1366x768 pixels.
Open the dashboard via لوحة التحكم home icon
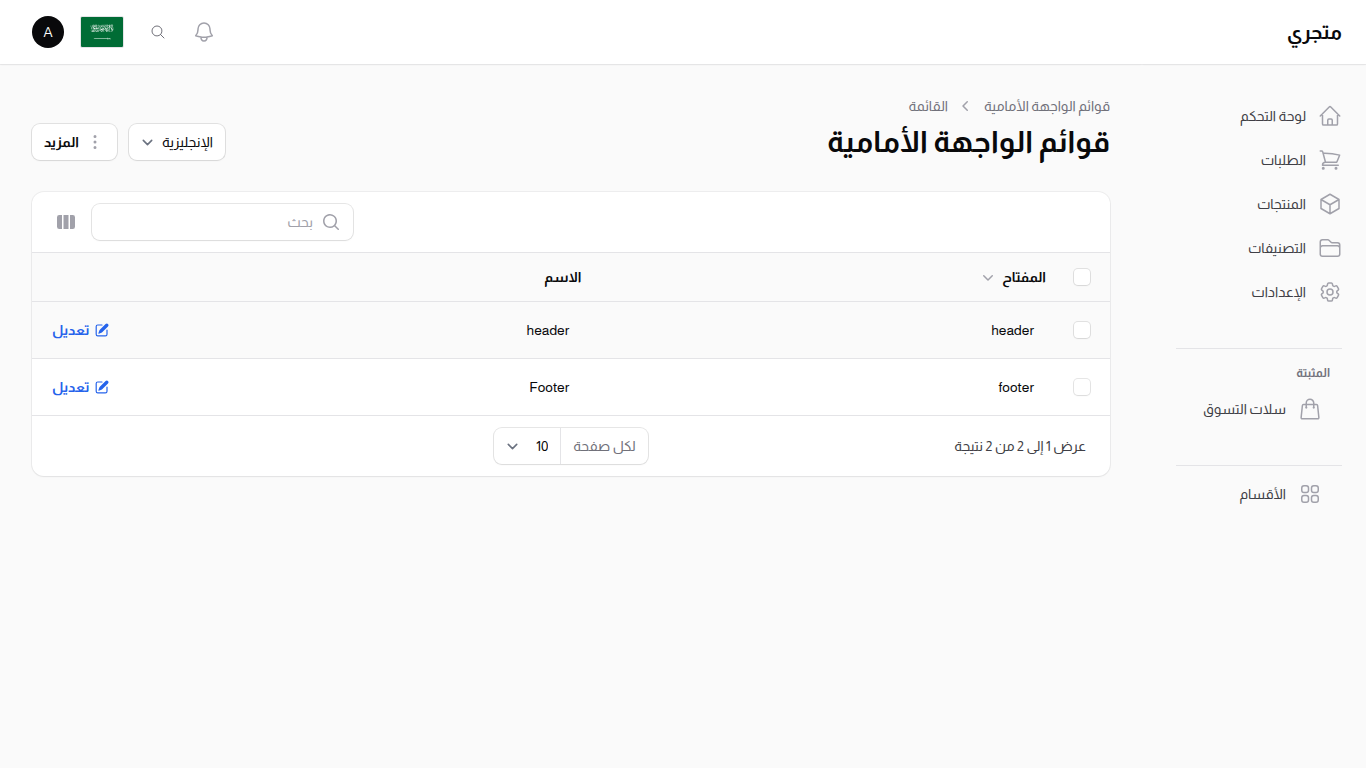point(1330,115)
